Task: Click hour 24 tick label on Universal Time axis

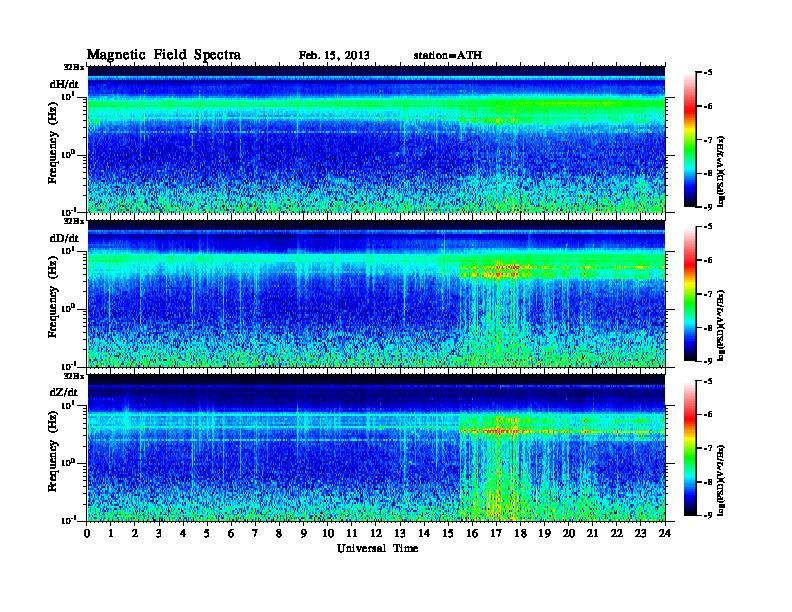Action: point(665,533)
